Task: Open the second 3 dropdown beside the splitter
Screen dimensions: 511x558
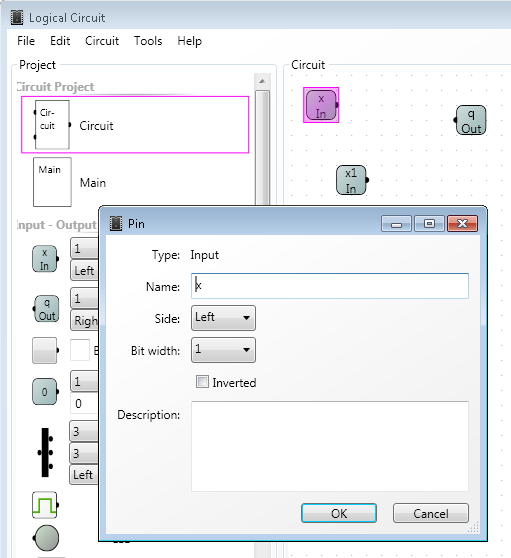Action: coord(84,453)
